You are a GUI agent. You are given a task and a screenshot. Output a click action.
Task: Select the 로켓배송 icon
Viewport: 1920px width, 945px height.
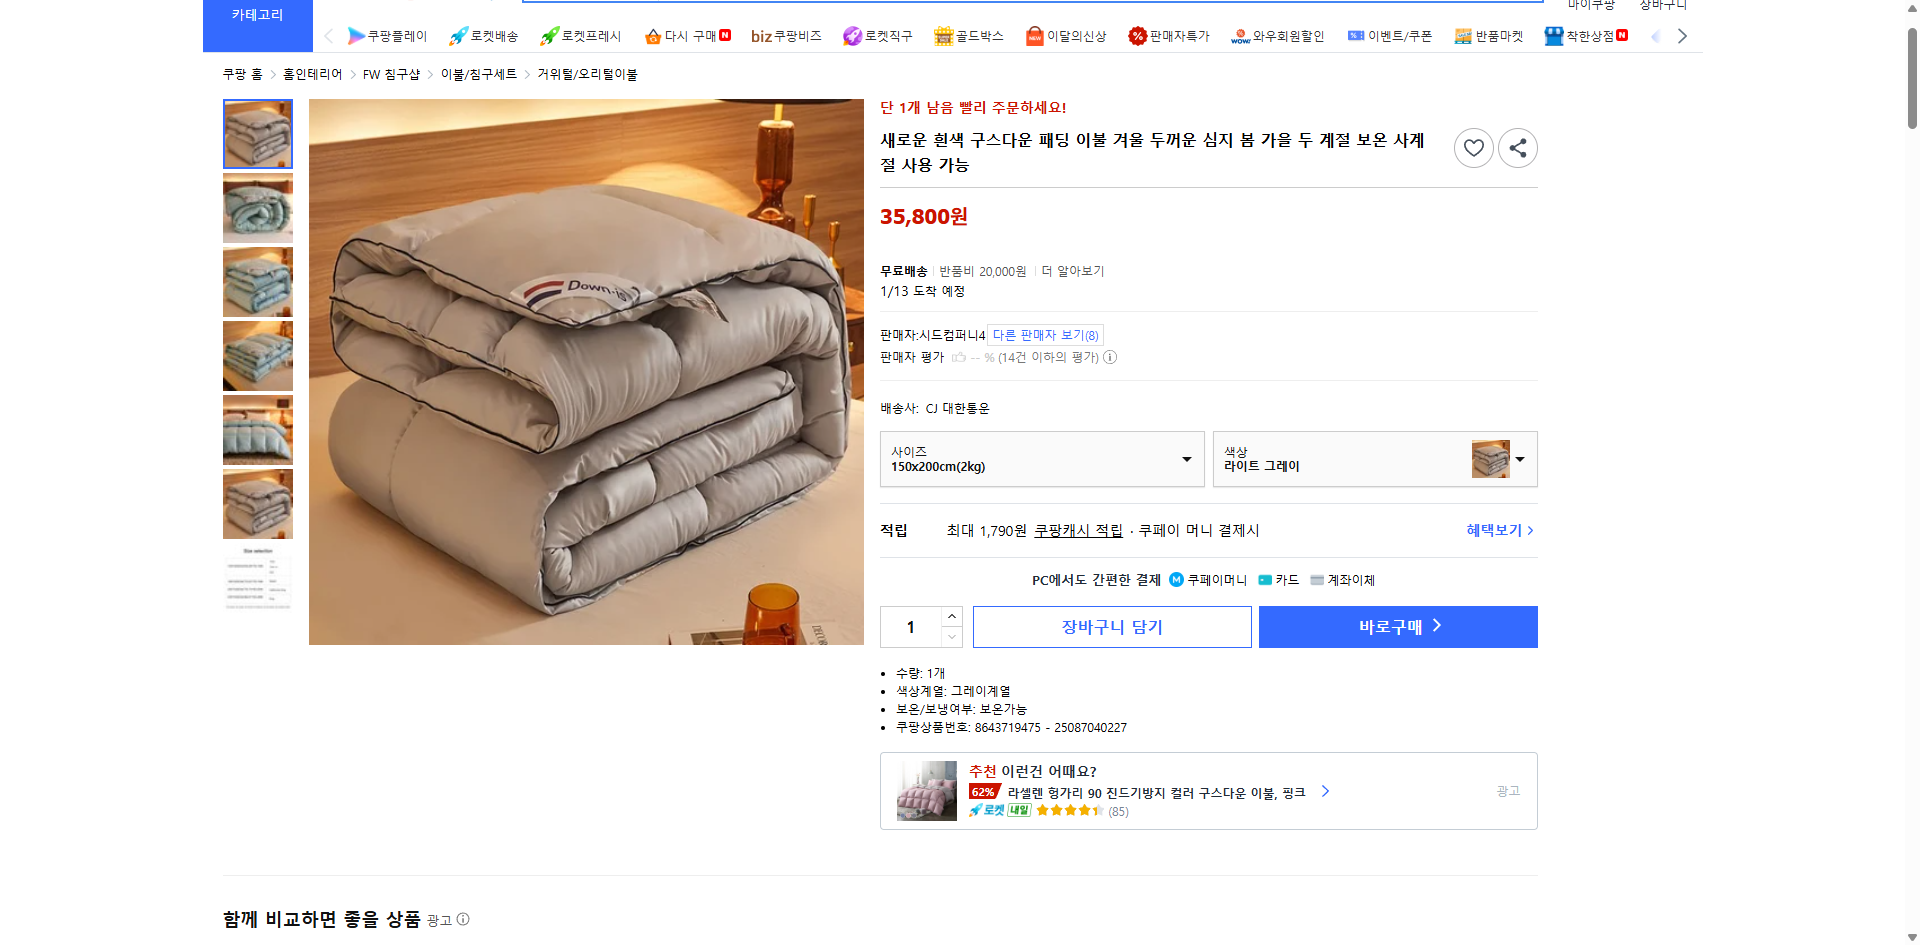(485, 35)
